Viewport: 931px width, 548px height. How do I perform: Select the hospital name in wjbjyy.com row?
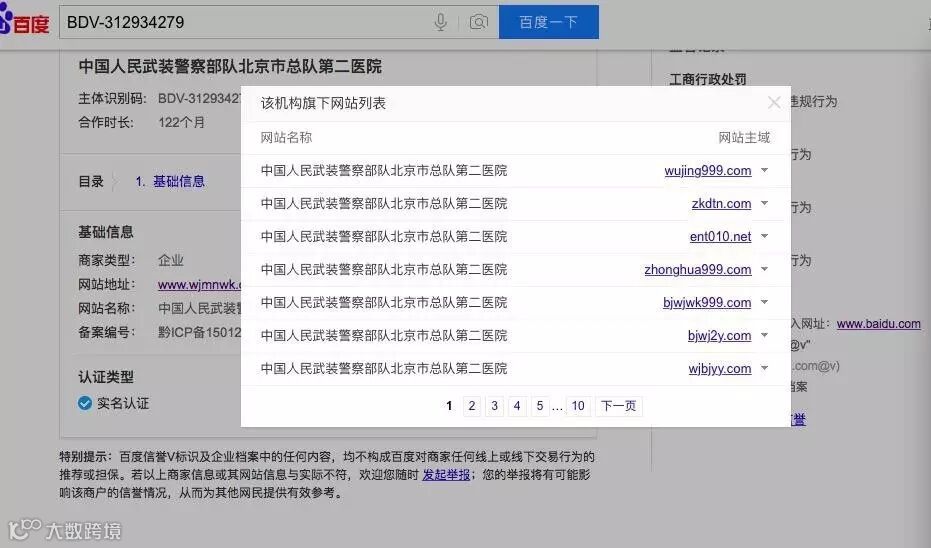tap(384, 369)
